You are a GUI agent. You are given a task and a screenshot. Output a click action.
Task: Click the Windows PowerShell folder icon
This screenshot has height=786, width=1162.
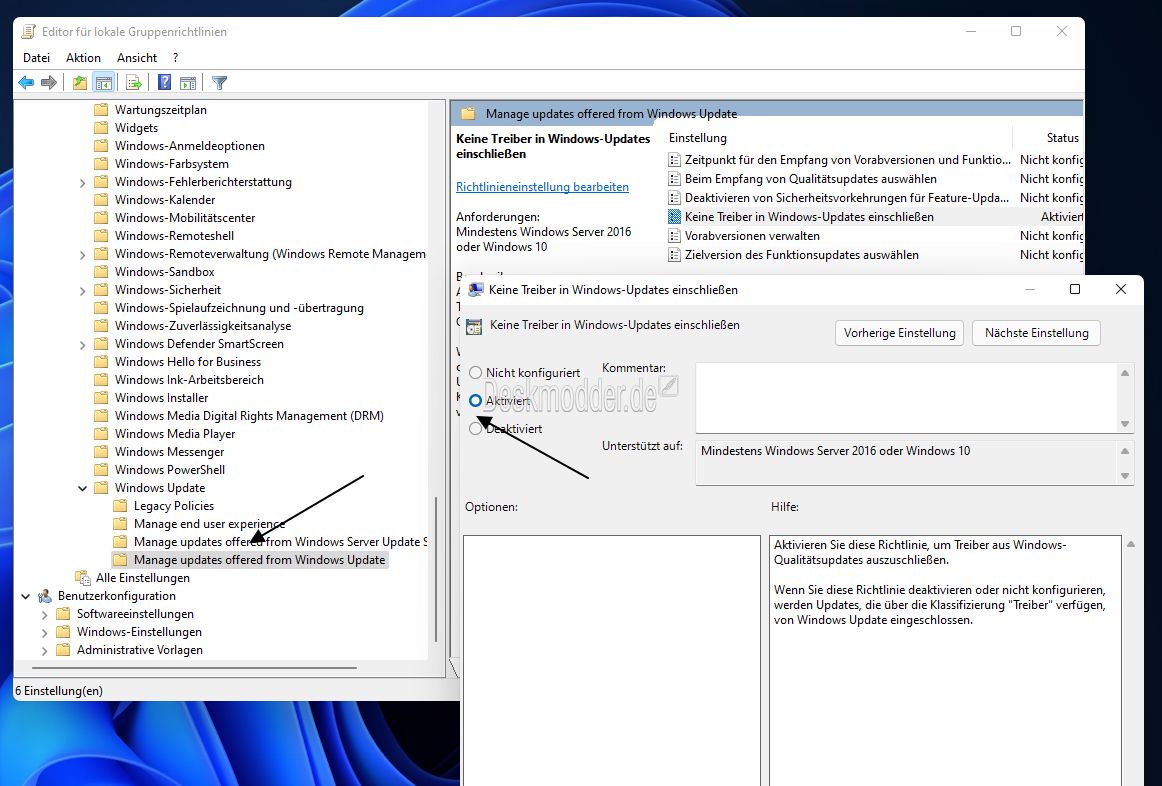[x=101, y=470]
